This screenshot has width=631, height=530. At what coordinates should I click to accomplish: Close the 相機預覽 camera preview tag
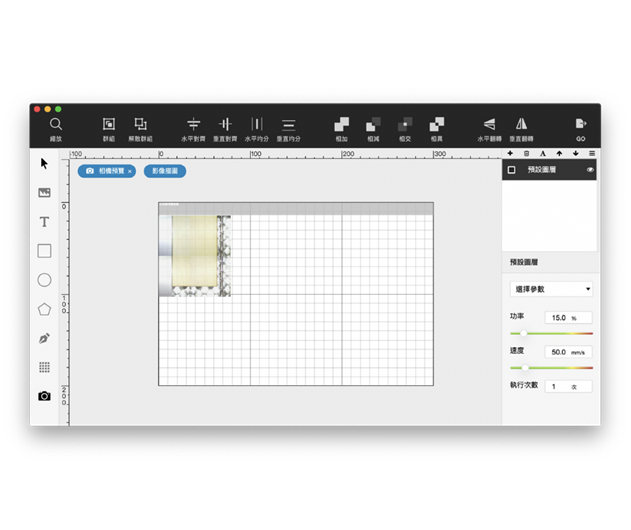(x=129, y=172)
